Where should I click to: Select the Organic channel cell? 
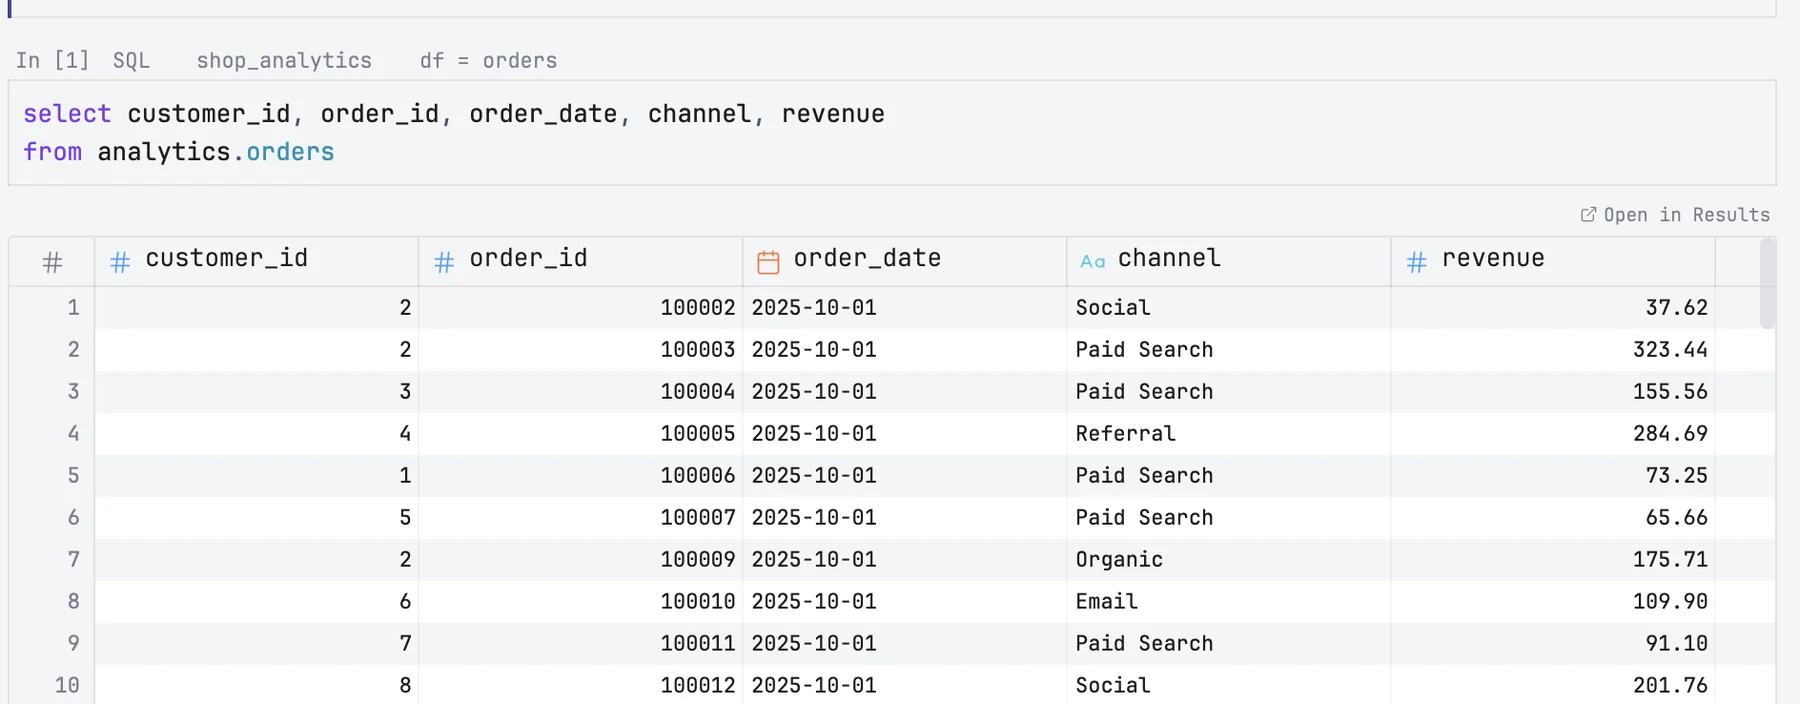1228,560
